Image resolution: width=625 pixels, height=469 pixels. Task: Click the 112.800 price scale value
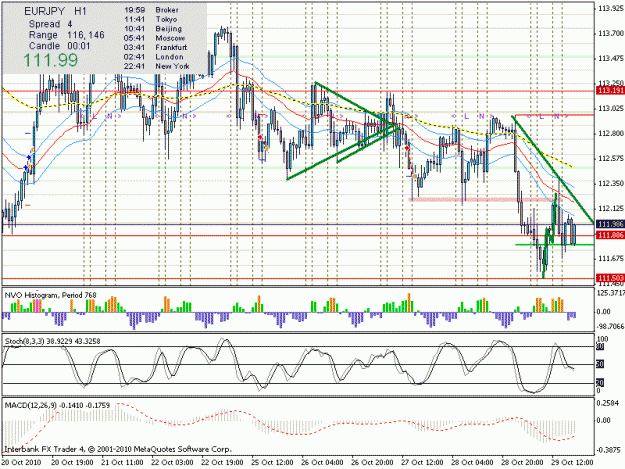611,133
